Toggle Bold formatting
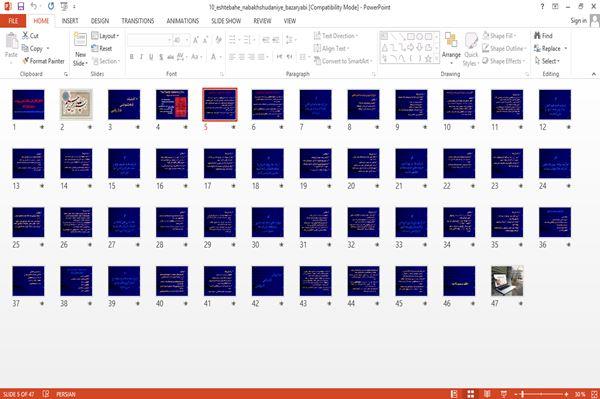The width and height of the screenshot is (600, 399). pyautogui.click(x=132, y=57)
